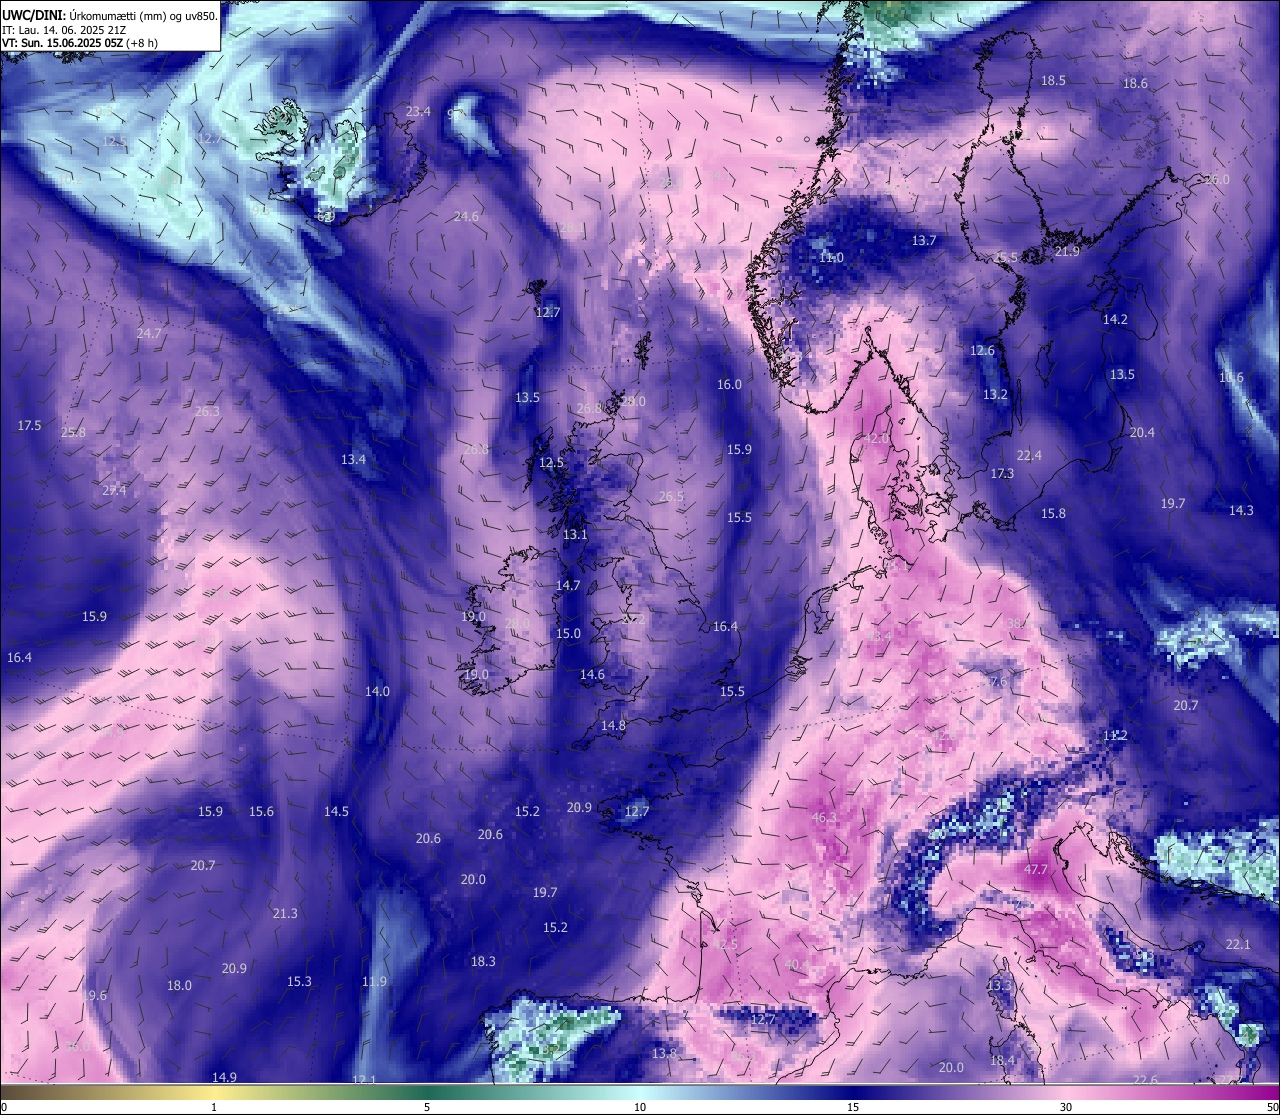Viewport: 1280px width, 1115px height.
Task: Click the 11.9 value over the Atlantic
Action: 374,981
